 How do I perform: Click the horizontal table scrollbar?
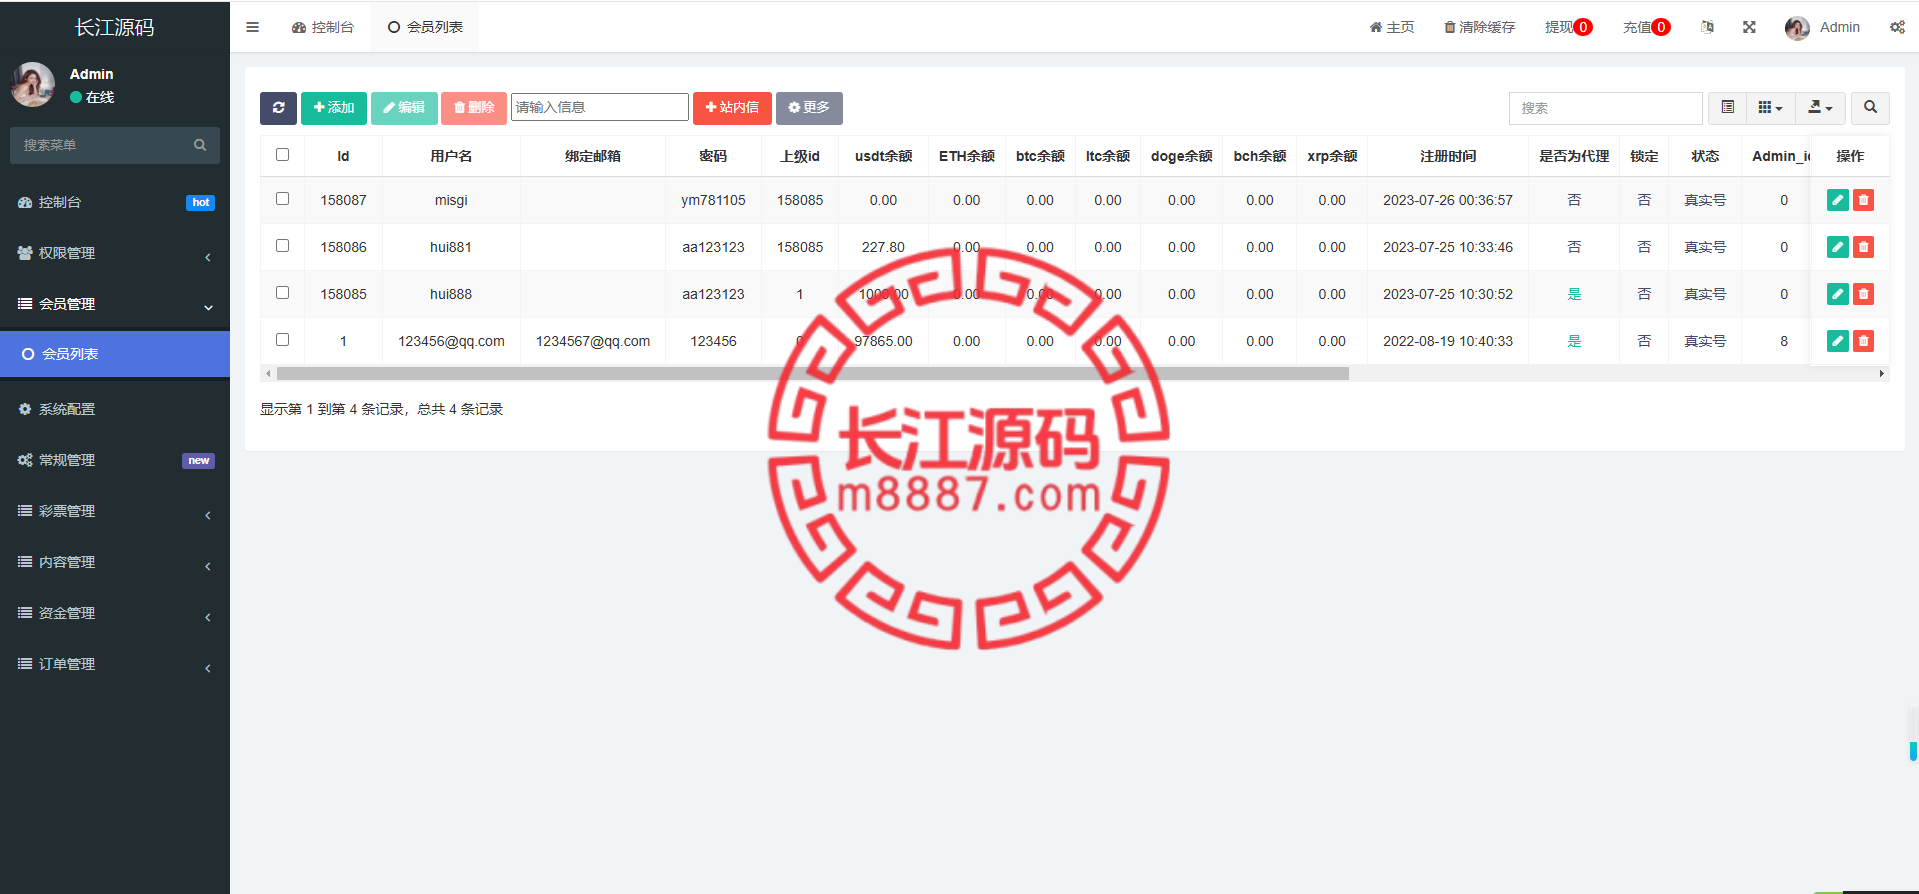[813, 373]
